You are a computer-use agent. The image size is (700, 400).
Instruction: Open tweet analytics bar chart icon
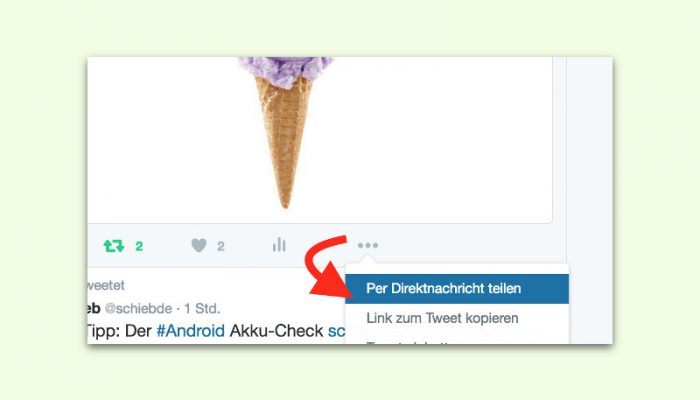click(x=279, y=244)
